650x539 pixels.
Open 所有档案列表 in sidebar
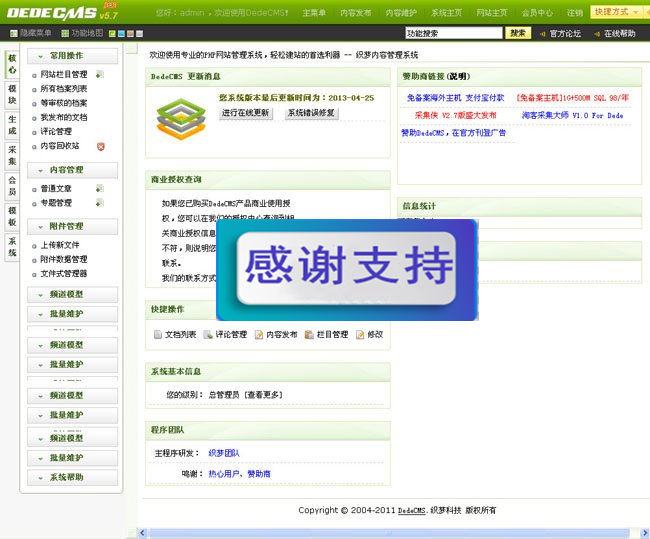point(64,89)
